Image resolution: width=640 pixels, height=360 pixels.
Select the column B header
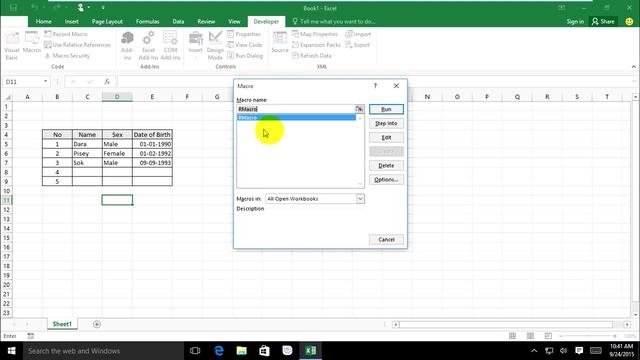(57, 97)
